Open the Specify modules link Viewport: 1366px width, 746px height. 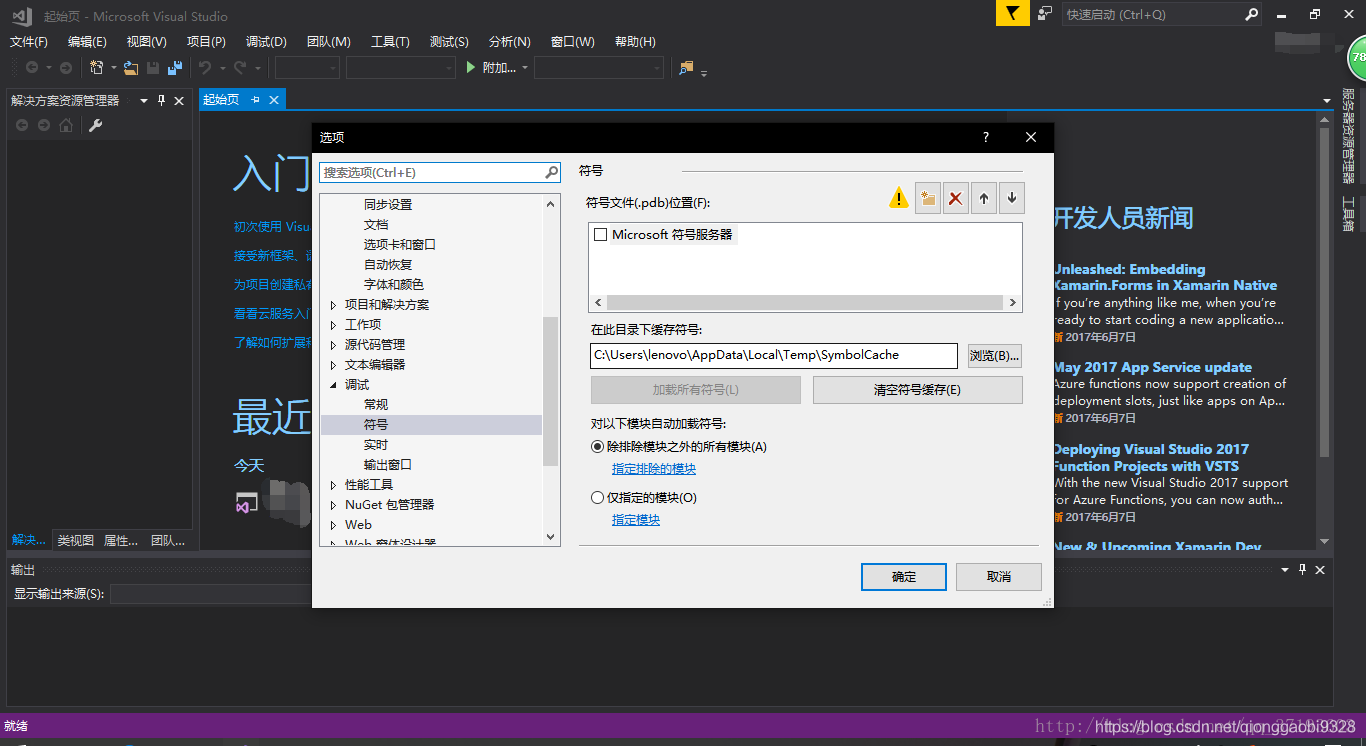pos(636,520)
